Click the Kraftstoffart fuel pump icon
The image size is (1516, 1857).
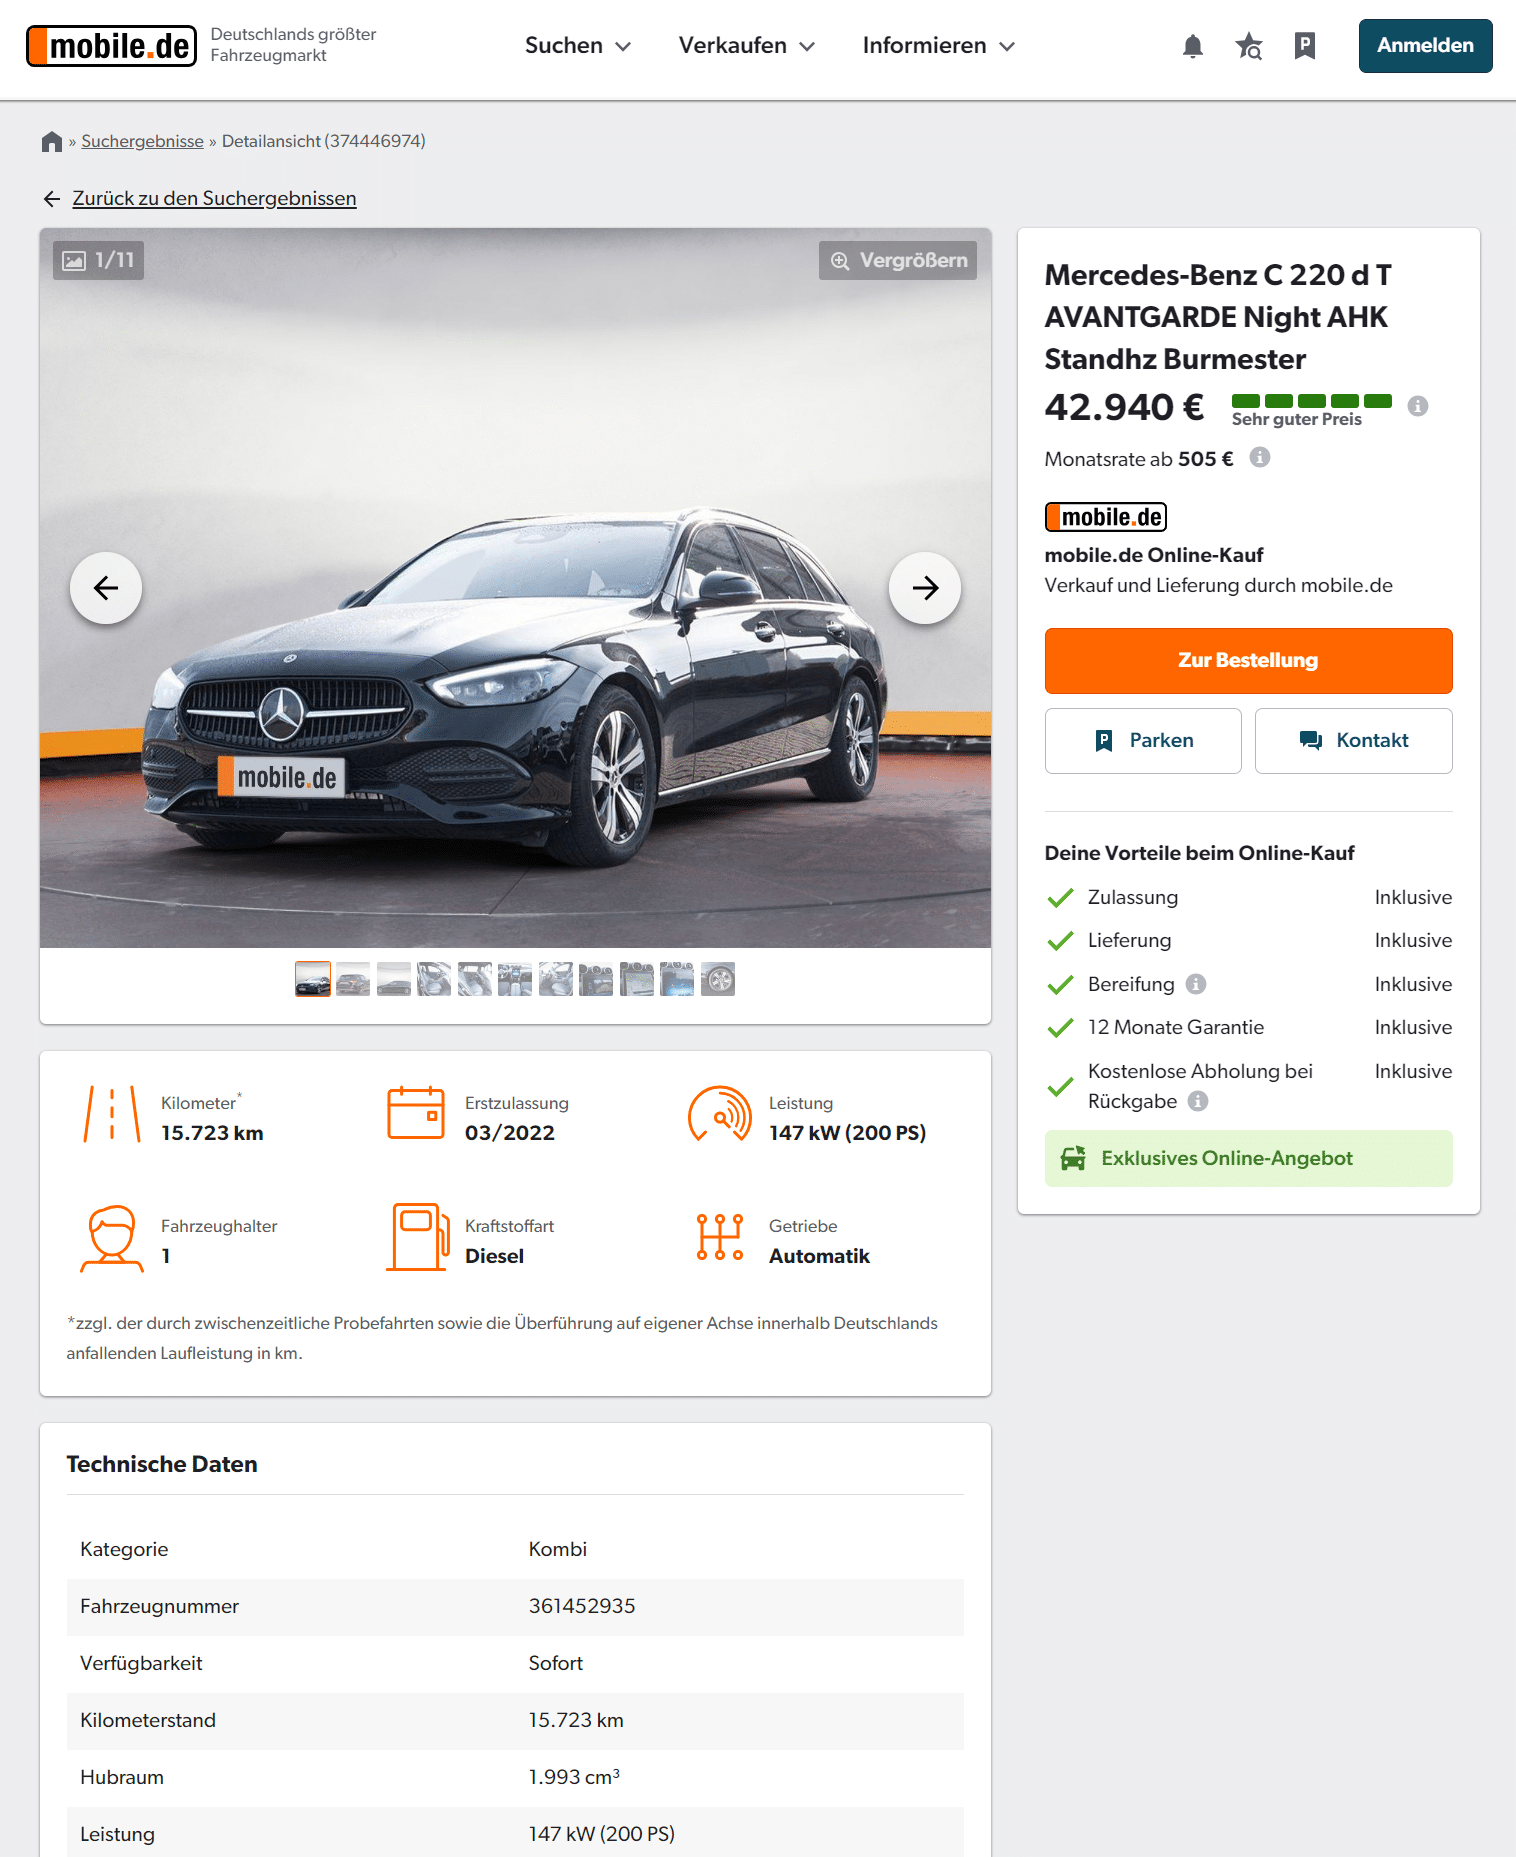417,1237
